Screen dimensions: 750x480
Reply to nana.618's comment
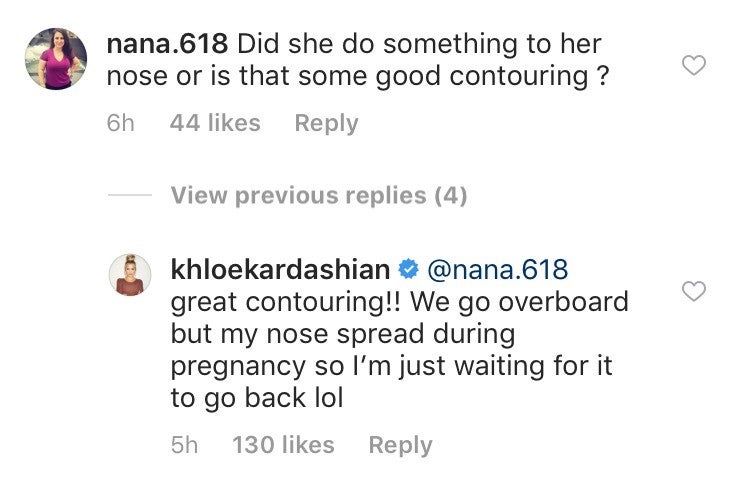[x=326, y=123]
